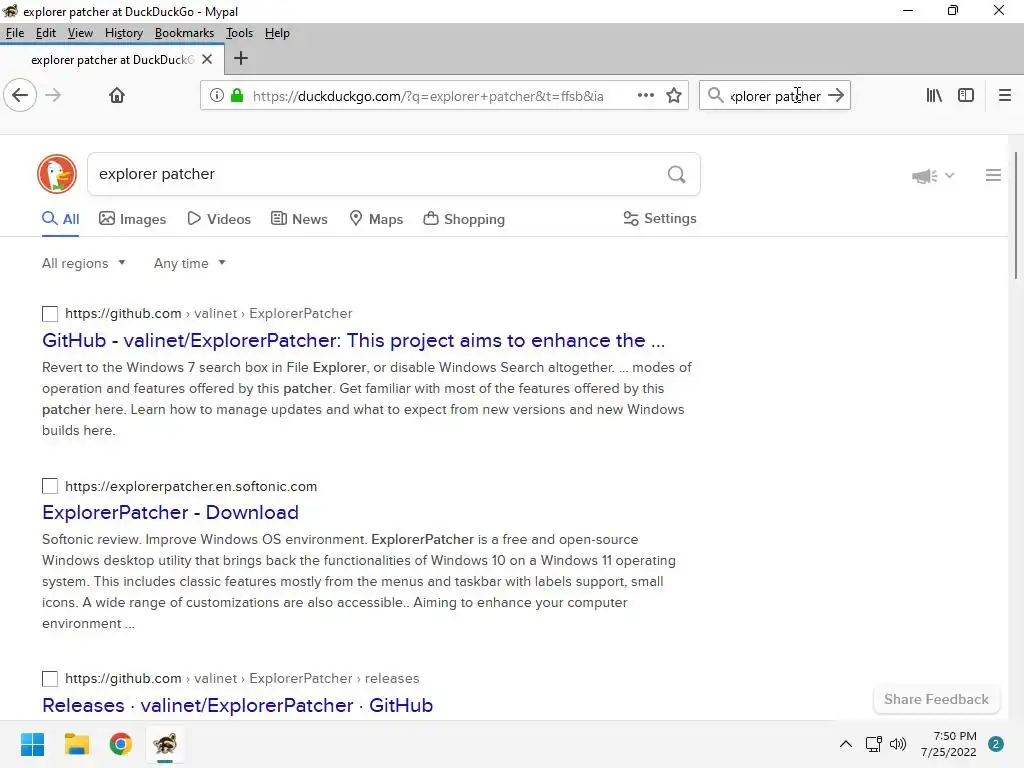Toggle the sidebar view icon

tap(966, 95)
